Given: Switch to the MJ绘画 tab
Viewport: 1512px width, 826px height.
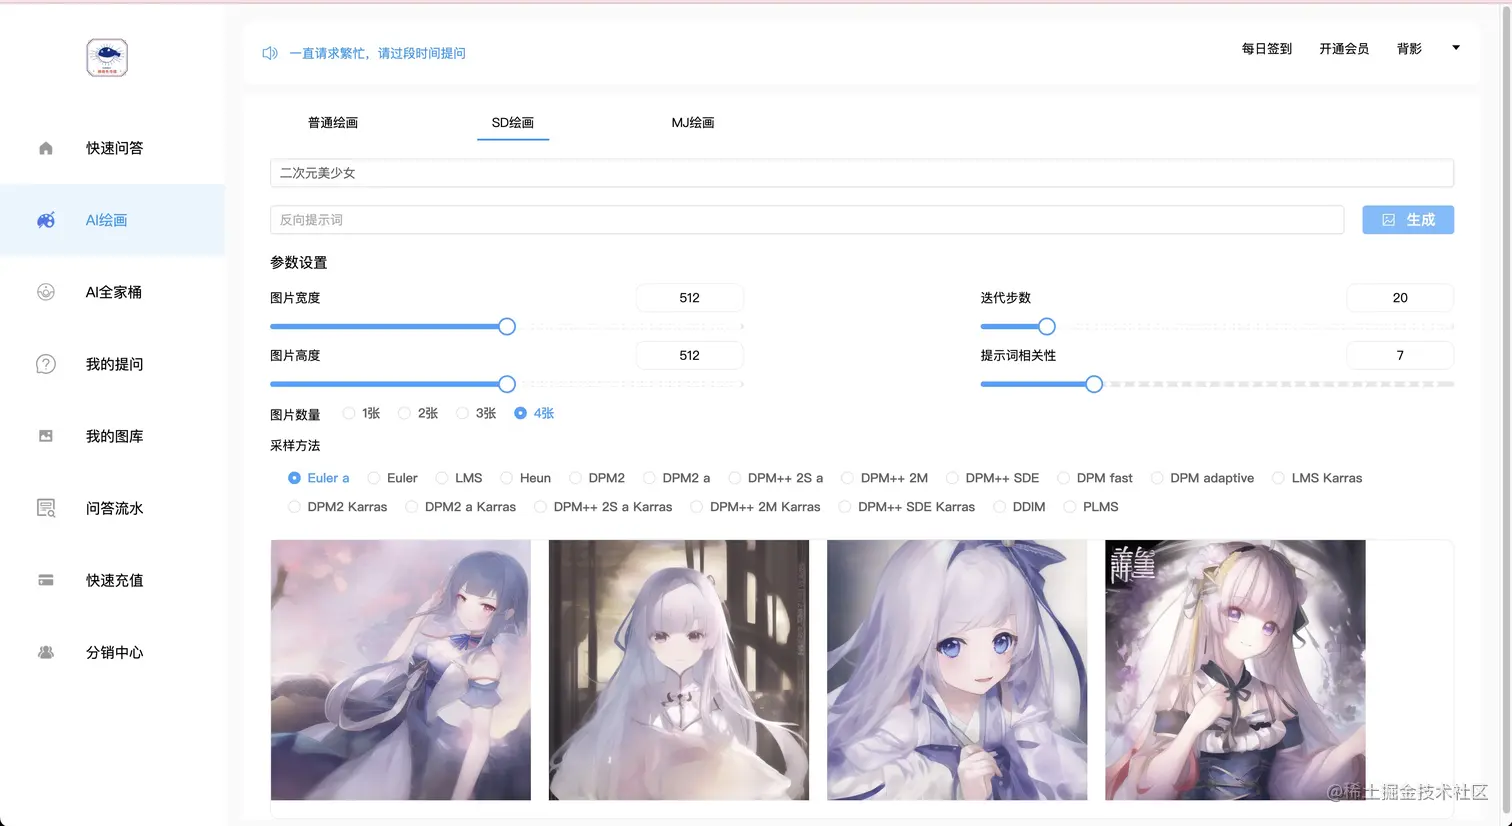Looking at the screenshot, I should [x=693, y=122].
